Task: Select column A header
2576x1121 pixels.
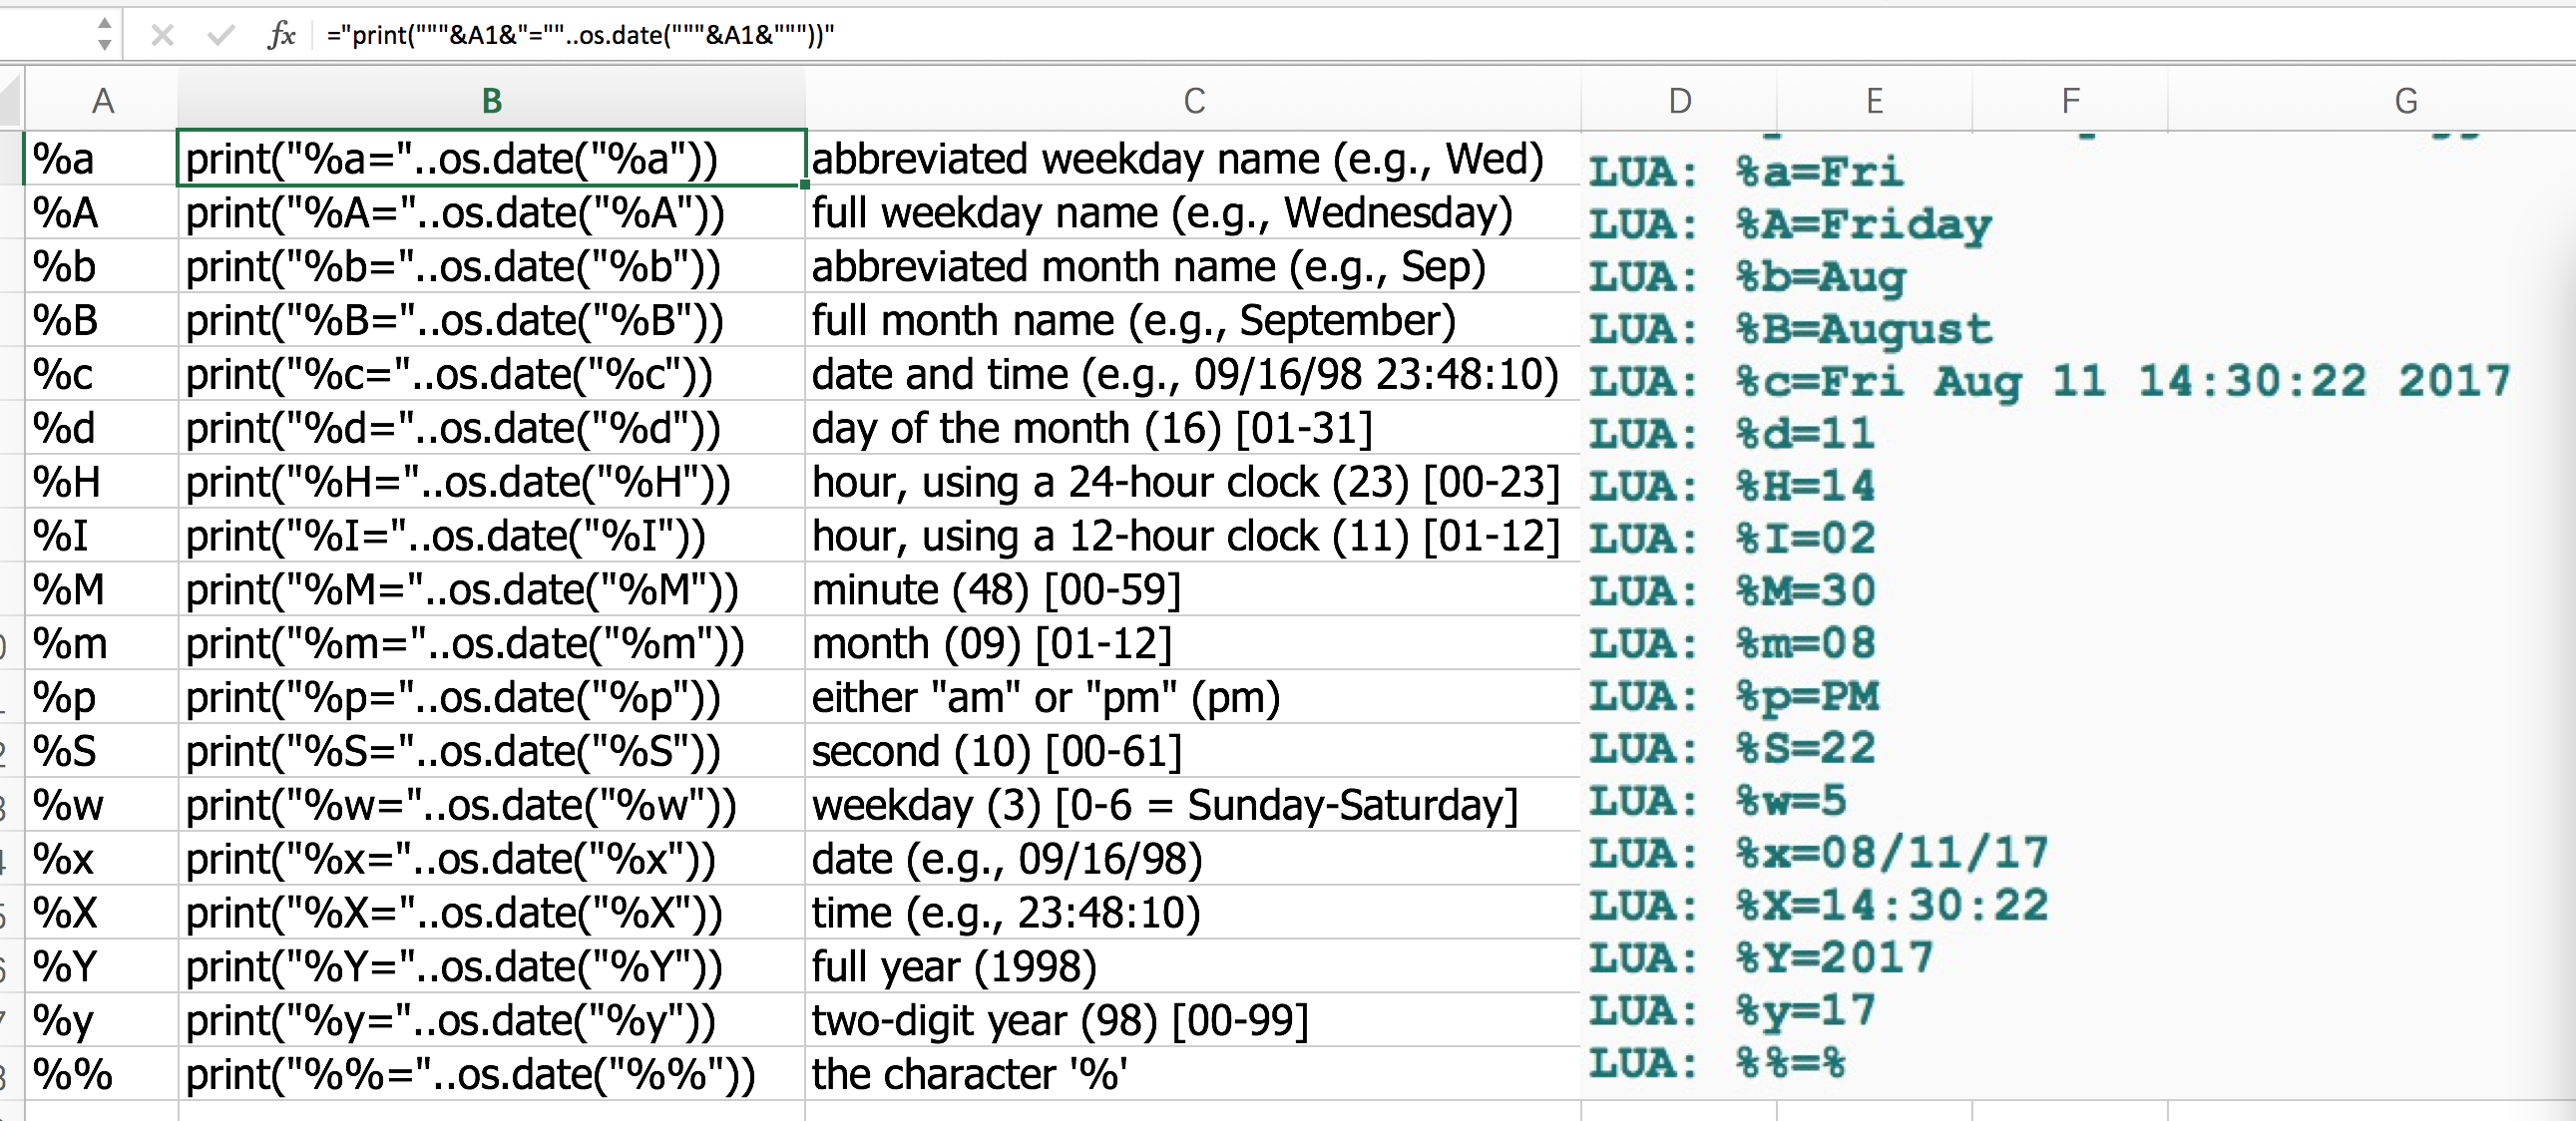Action: [102, 101]
